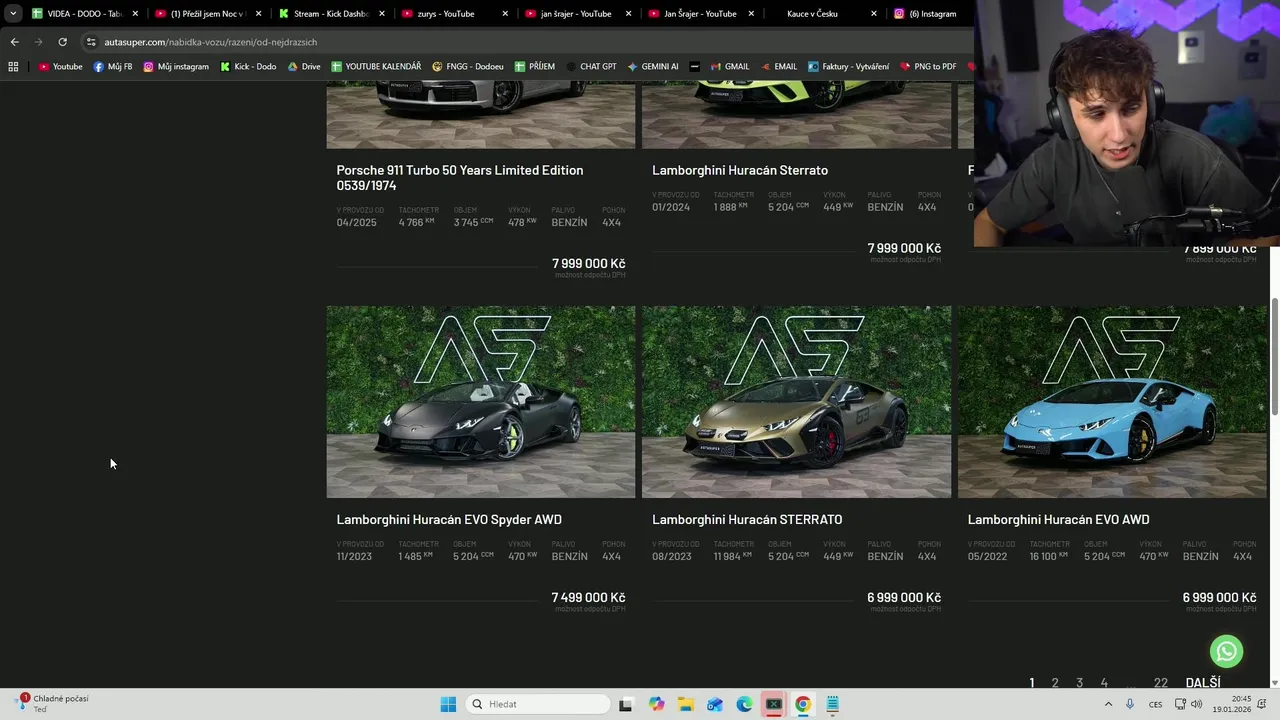Open the Drive bookmark
The image size is (1280, 720).
tap(304, 67)
